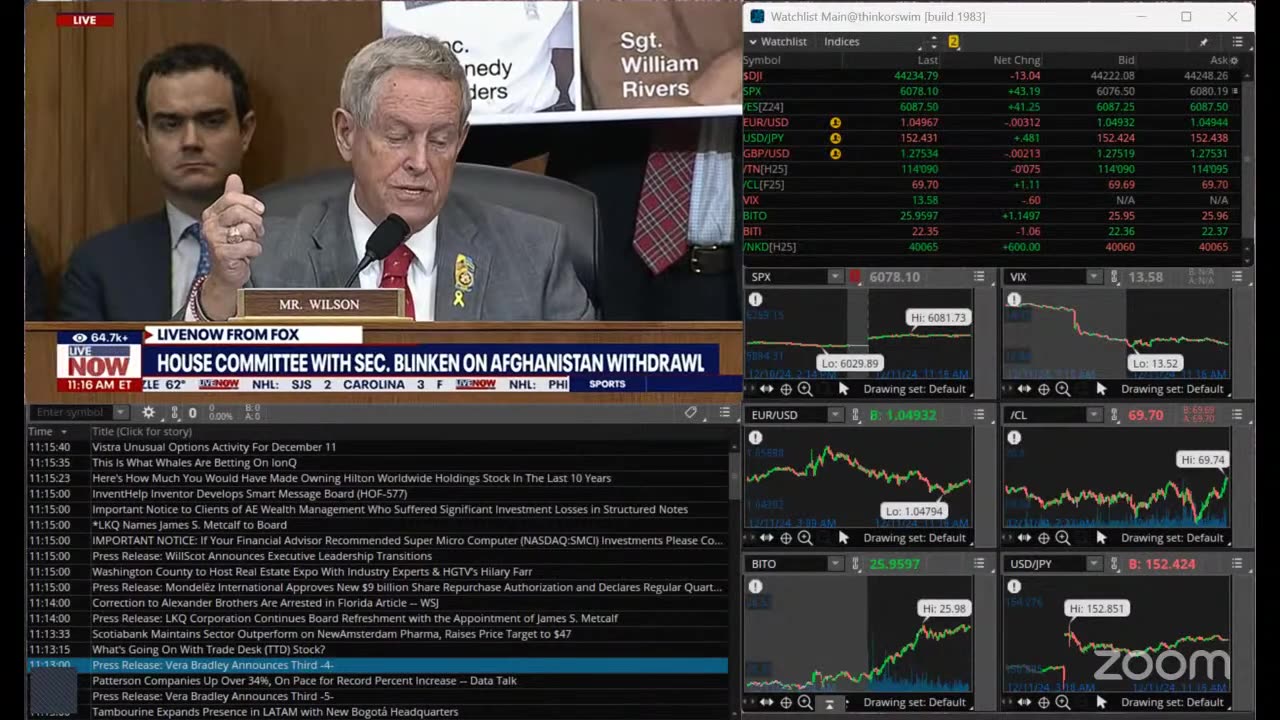
Task: Click VIX chart Drawing set: Default
Action: (x=1172, y=389)
